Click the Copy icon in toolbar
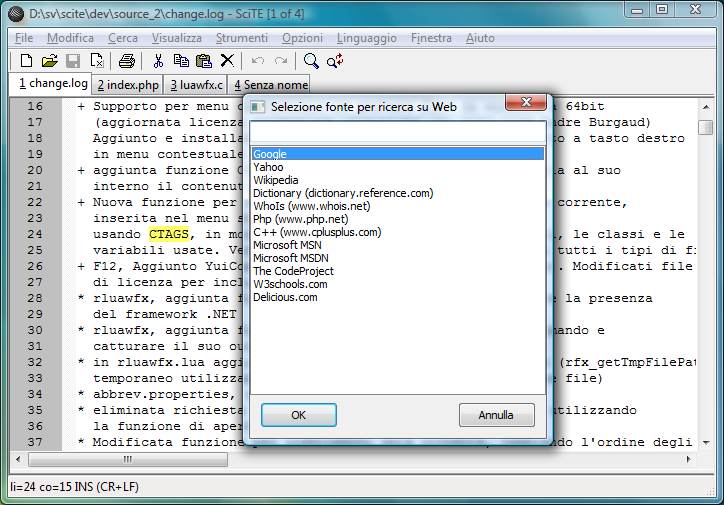The width and height of the screenshot is (724, 505). tap(181, 61)
